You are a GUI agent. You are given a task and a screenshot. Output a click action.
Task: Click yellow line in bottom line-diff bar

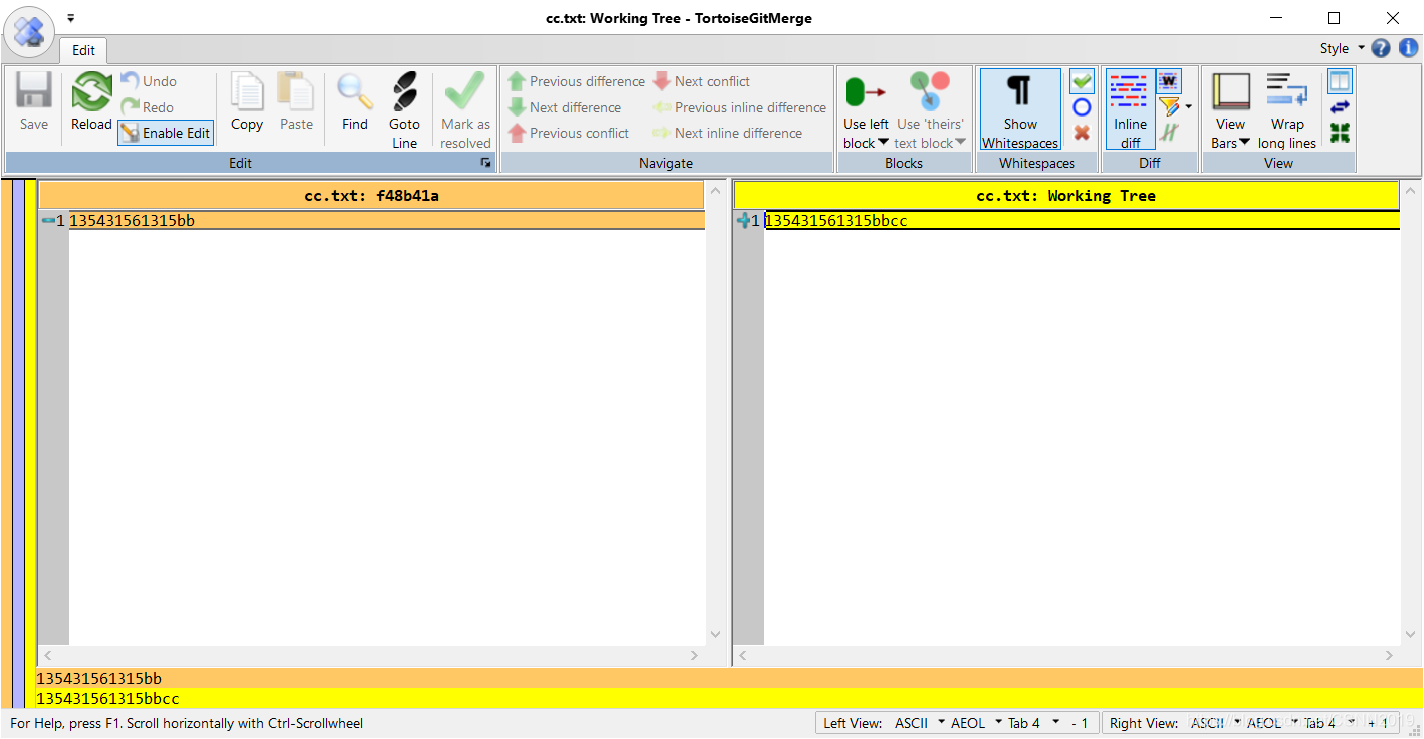(729, 698)
